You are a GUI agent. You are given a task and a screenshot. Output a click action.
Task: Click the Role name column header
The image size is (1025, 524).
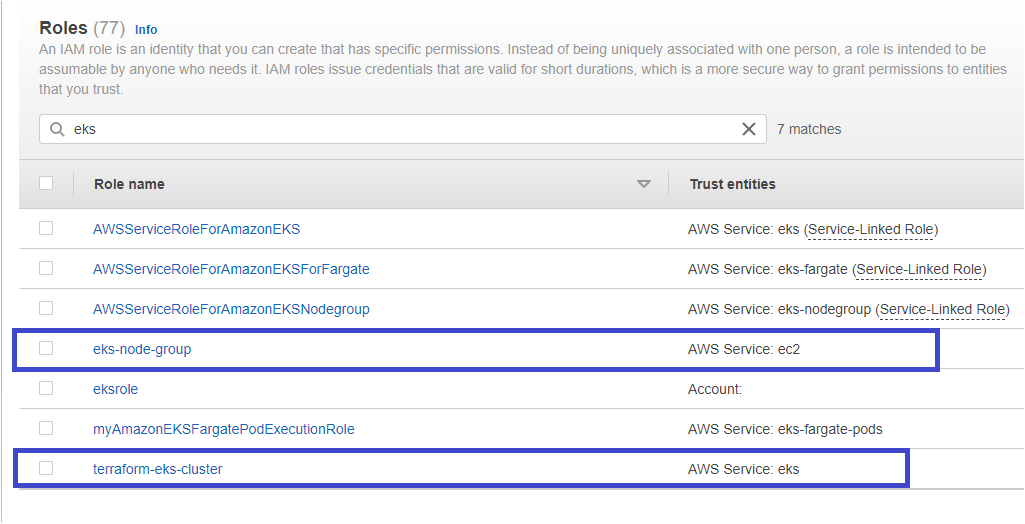pos(129,184)
